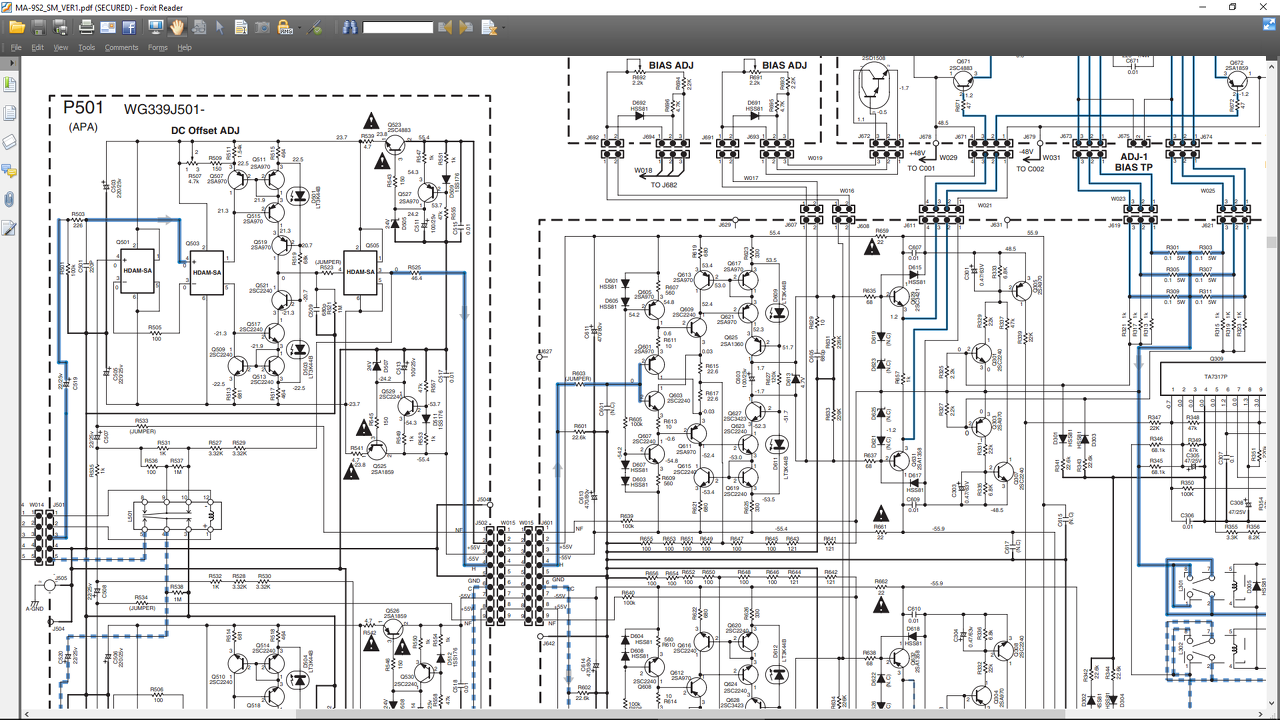Open the Comments navigation panel
This screenshot has height=720, width=1280.
10,171
